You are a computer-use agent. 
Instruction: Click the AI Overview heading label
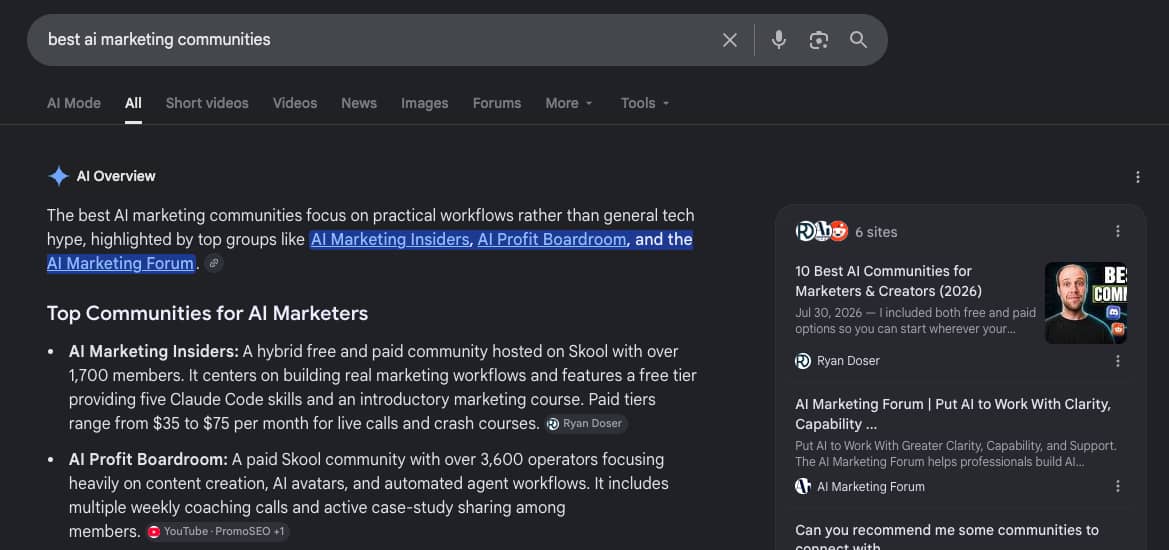(116, 177)
